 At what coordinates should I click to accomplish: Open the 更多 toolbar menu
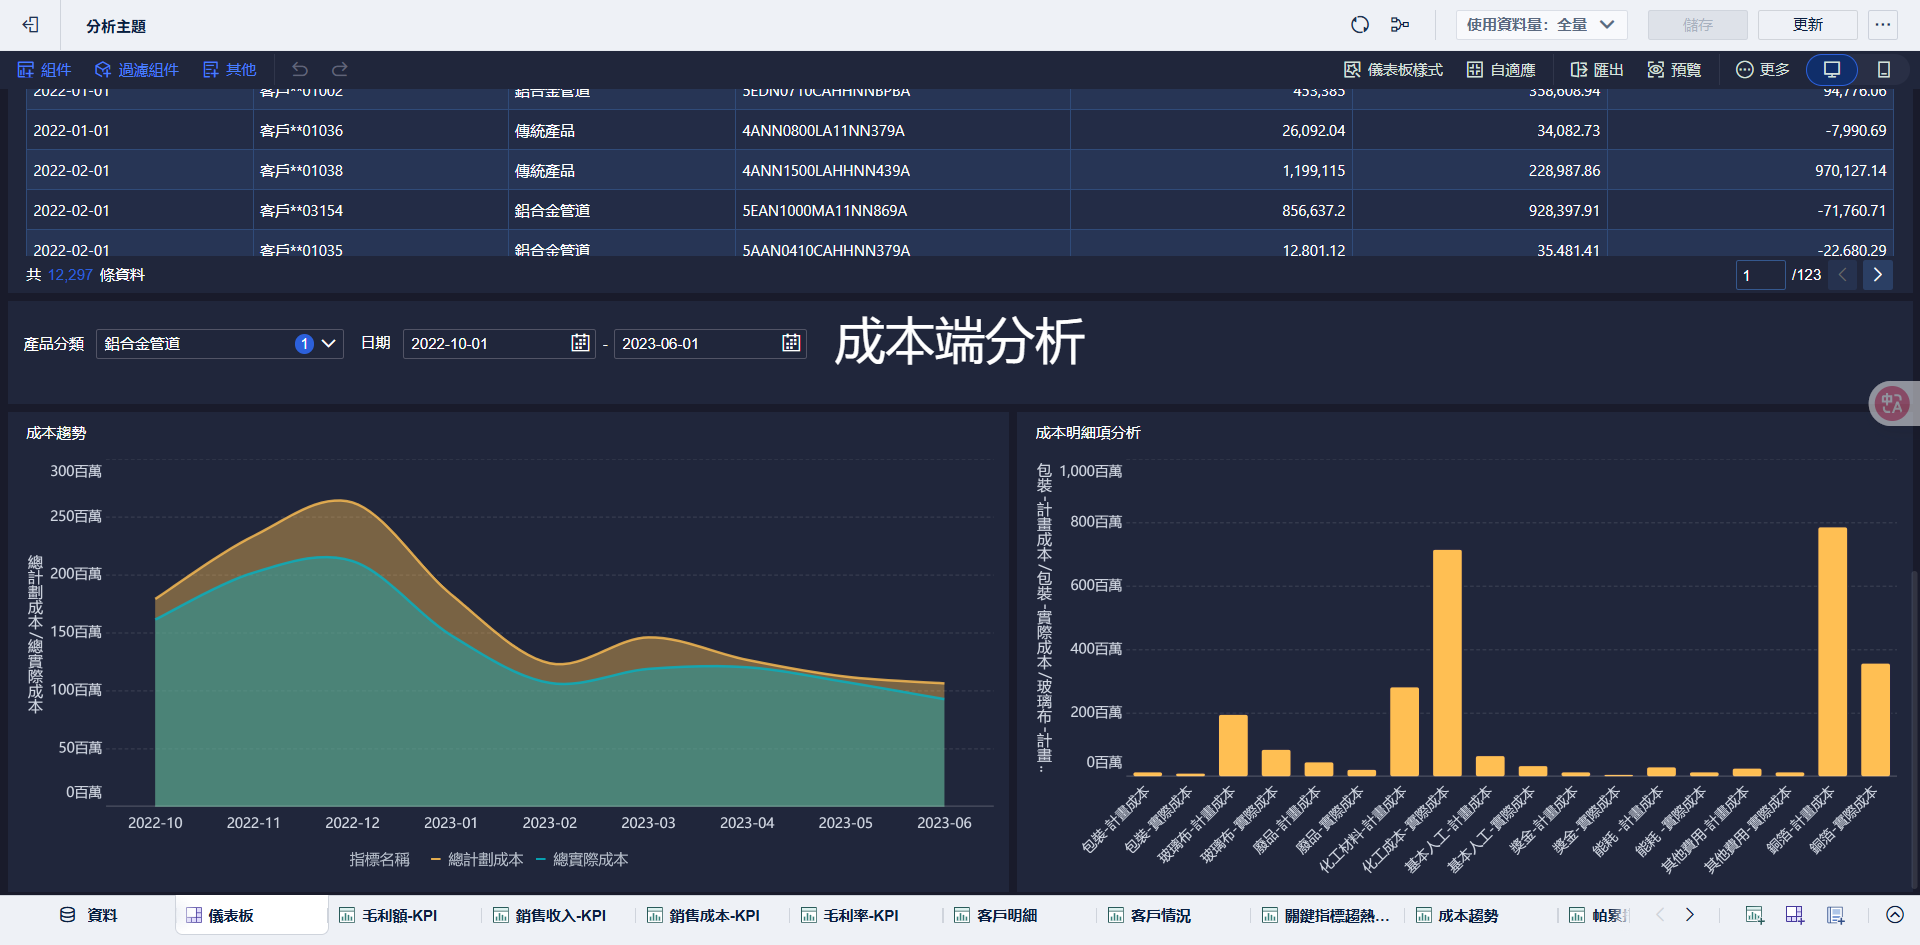coord(1763,69)
